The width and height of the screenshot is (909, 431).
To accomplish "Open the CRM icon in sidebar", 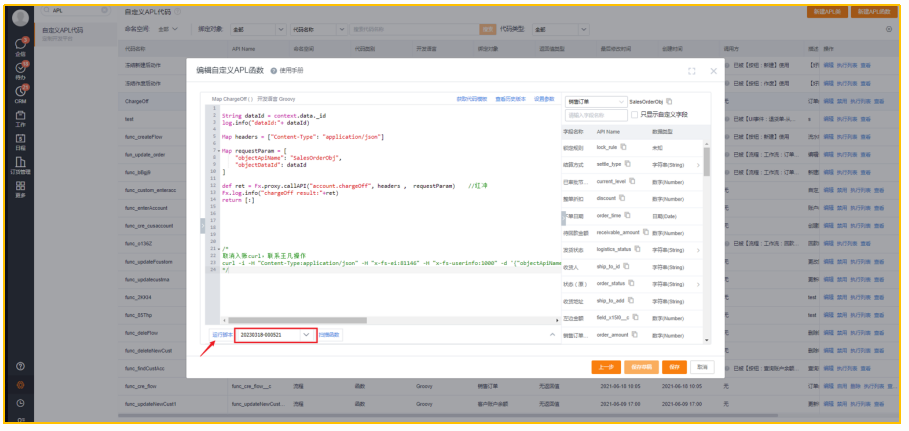I will (20, 93).
